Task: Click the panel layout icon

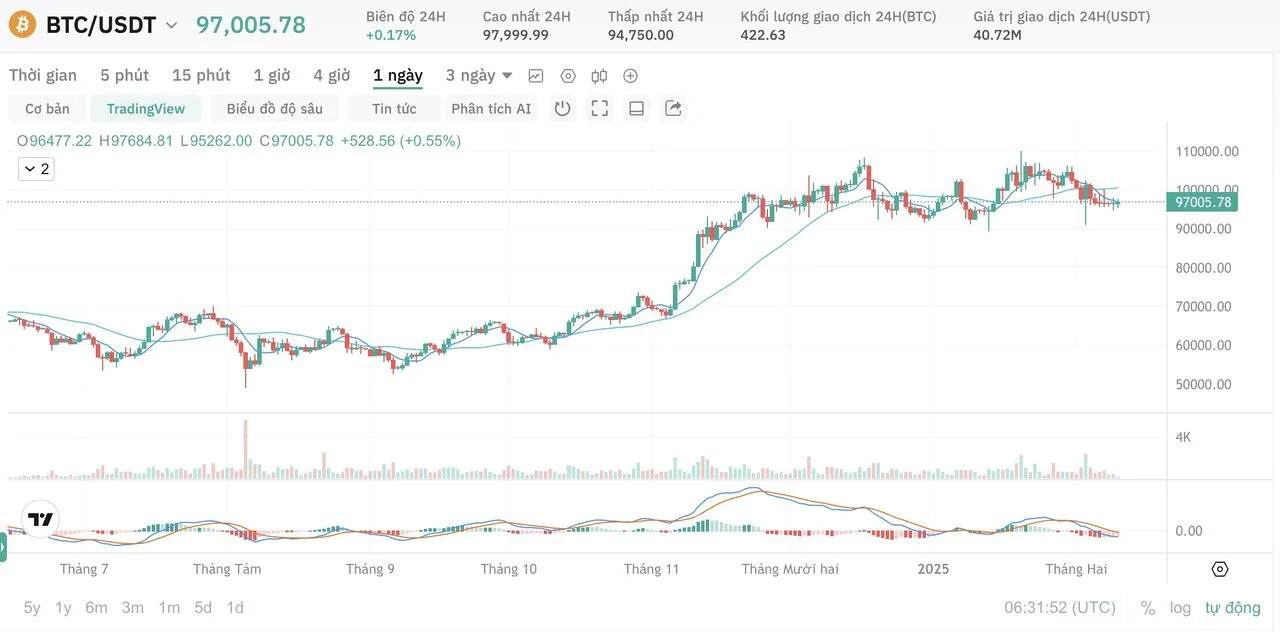Action: [636, 108]
